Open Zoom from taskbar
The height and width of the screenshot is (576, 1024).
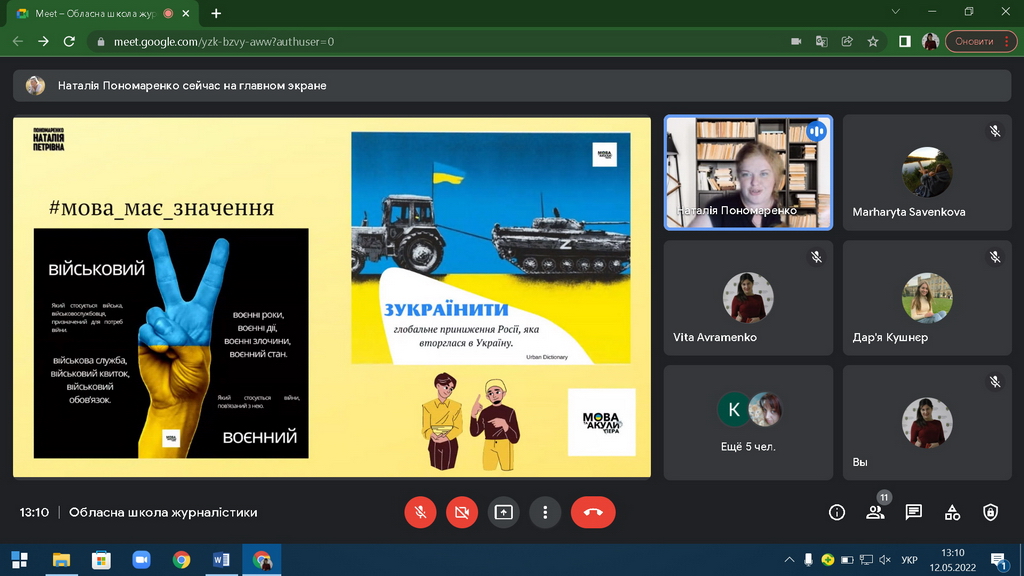(141, 560)
